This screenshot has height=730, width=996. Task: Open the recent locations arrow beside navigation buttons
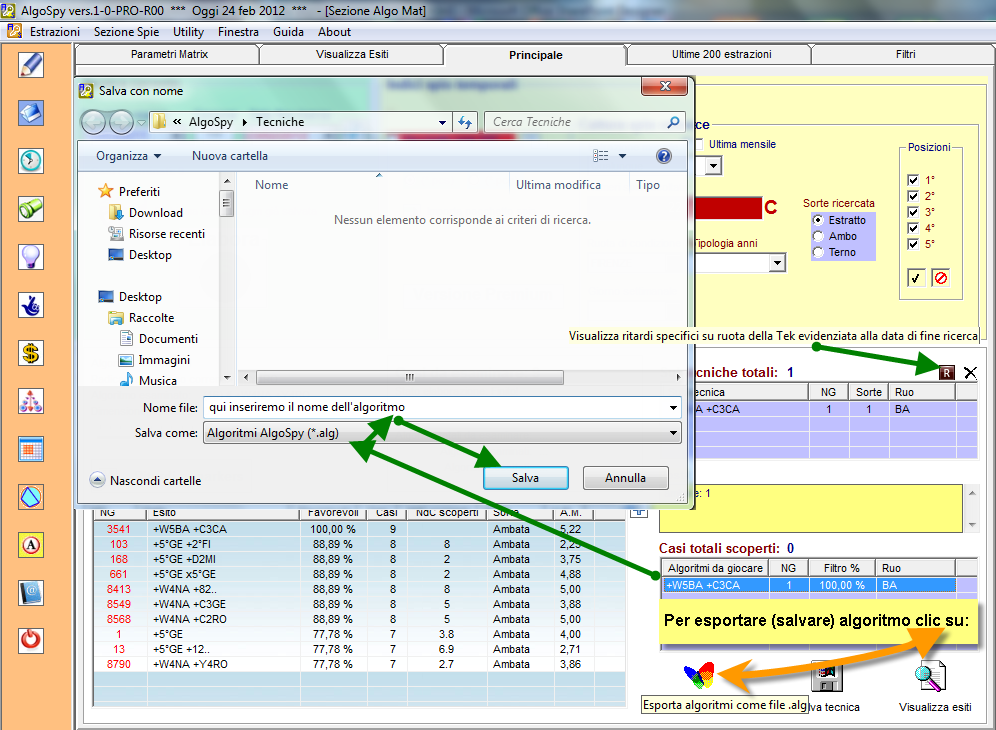pyautogui.click(x=141, y=122)
